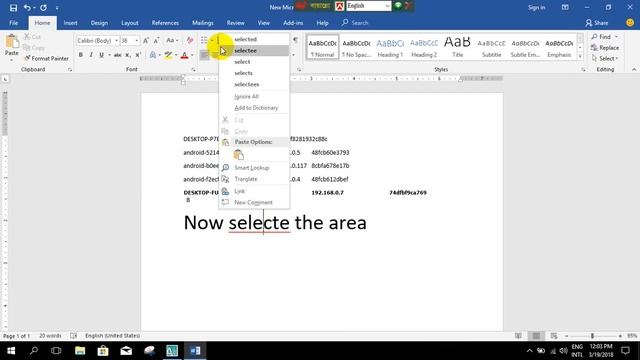Expand the highlight color dropdown arrow
Image resolution: width=640 pixels, height=360 pixels.
point(176,55)
